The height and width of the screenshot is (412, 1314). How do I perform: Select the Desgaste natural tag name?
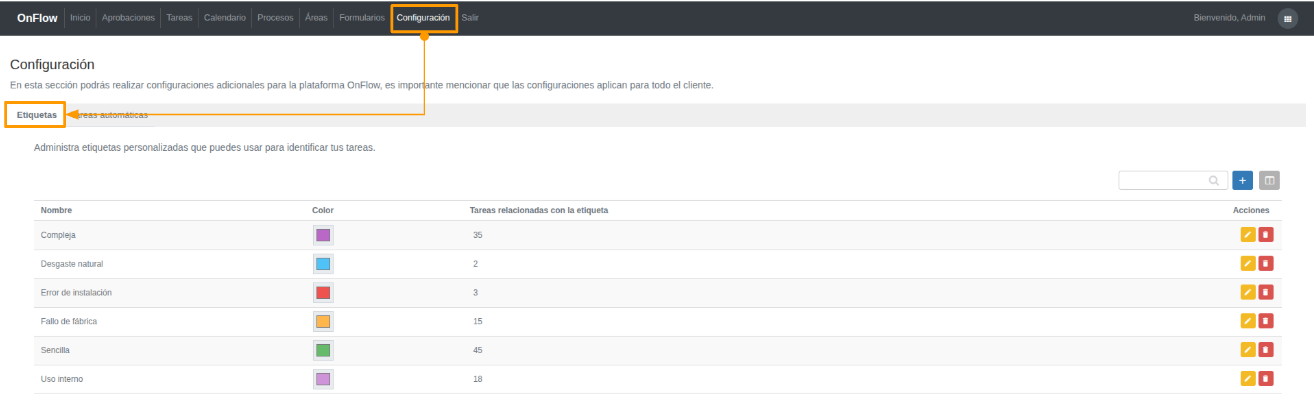(72, 264)
